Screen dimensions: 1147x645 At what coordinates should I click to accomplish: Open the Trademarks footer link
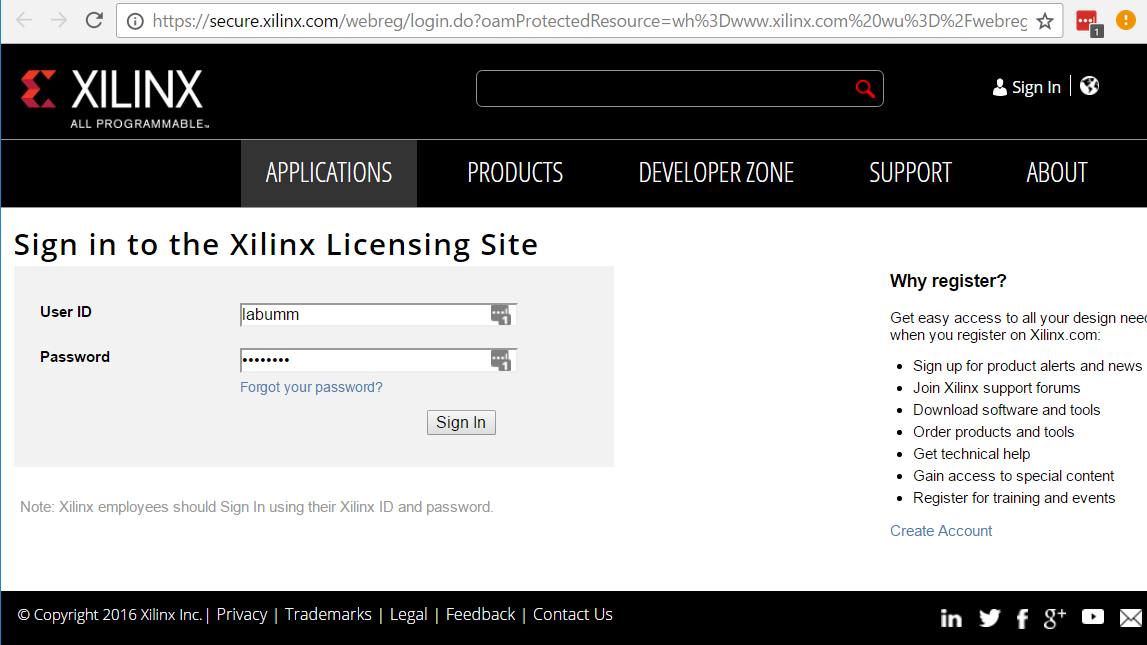click(328, 615)
